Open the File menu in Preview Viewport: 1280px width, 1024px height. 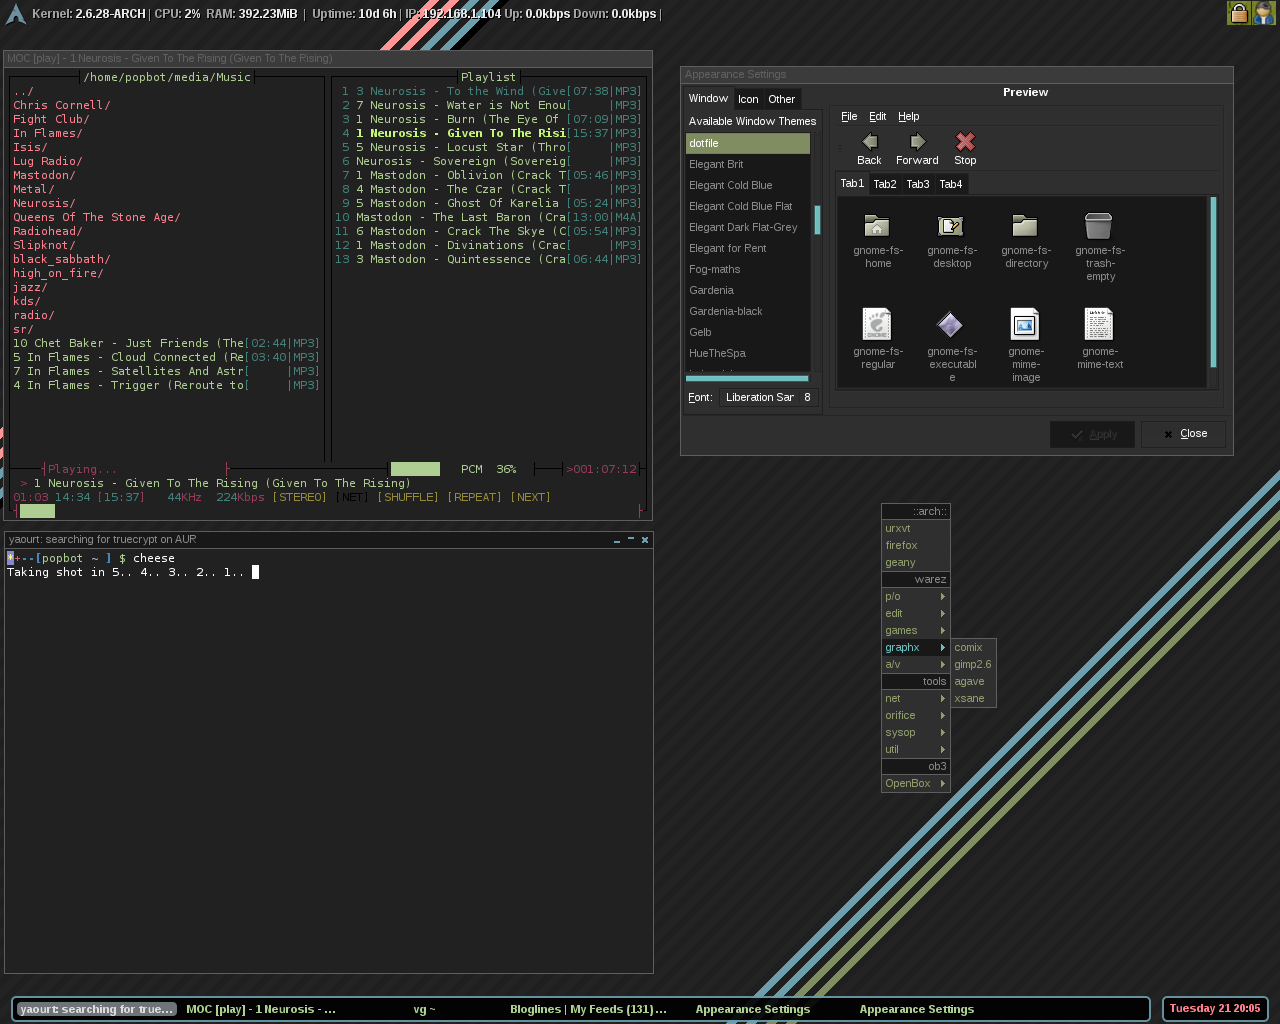[x=849, y=116]
